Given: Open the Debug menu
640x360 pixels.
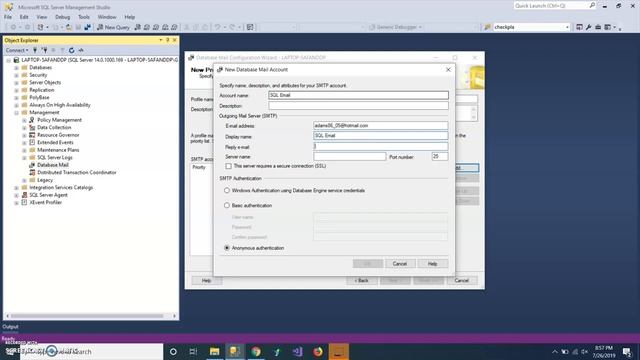Looking at the screenshot, I should [62, 17].
